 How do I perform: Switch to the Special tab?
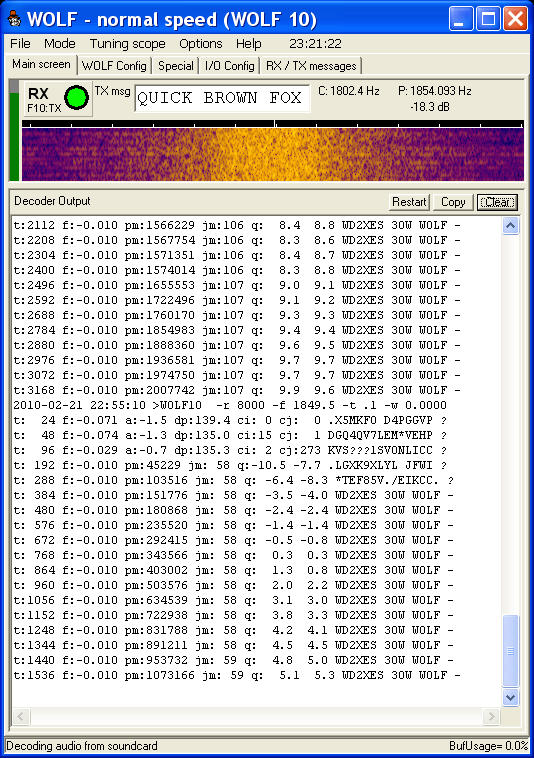176,66
